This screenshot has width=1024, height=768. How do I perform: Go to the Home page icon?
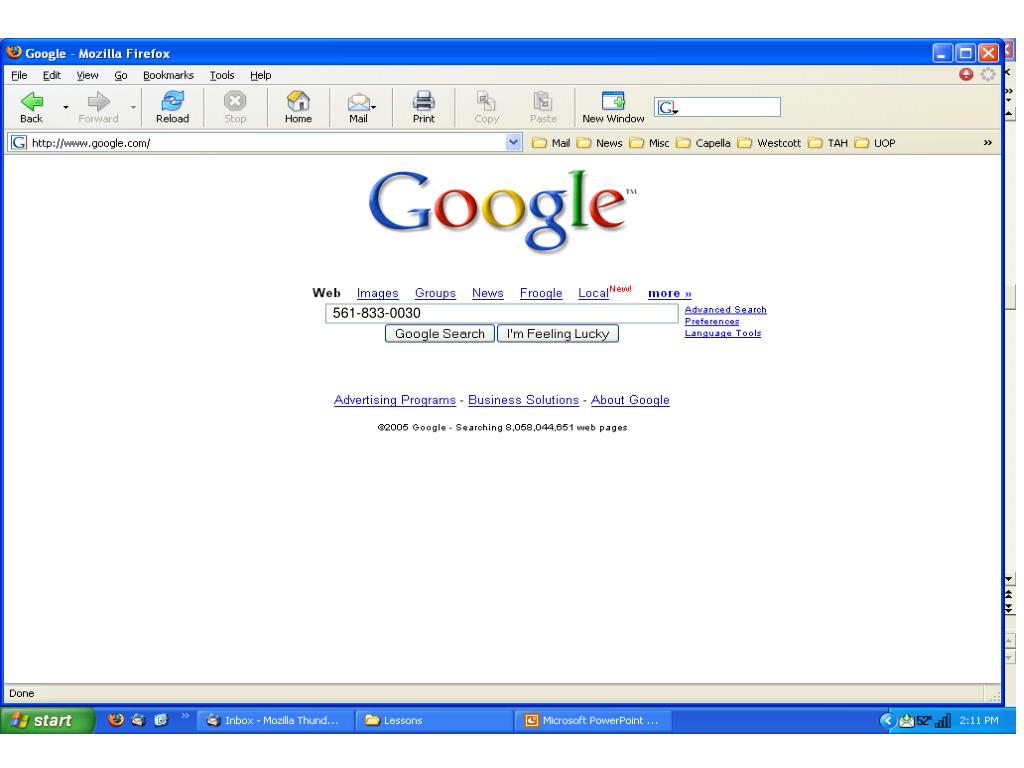coord(298,101)
